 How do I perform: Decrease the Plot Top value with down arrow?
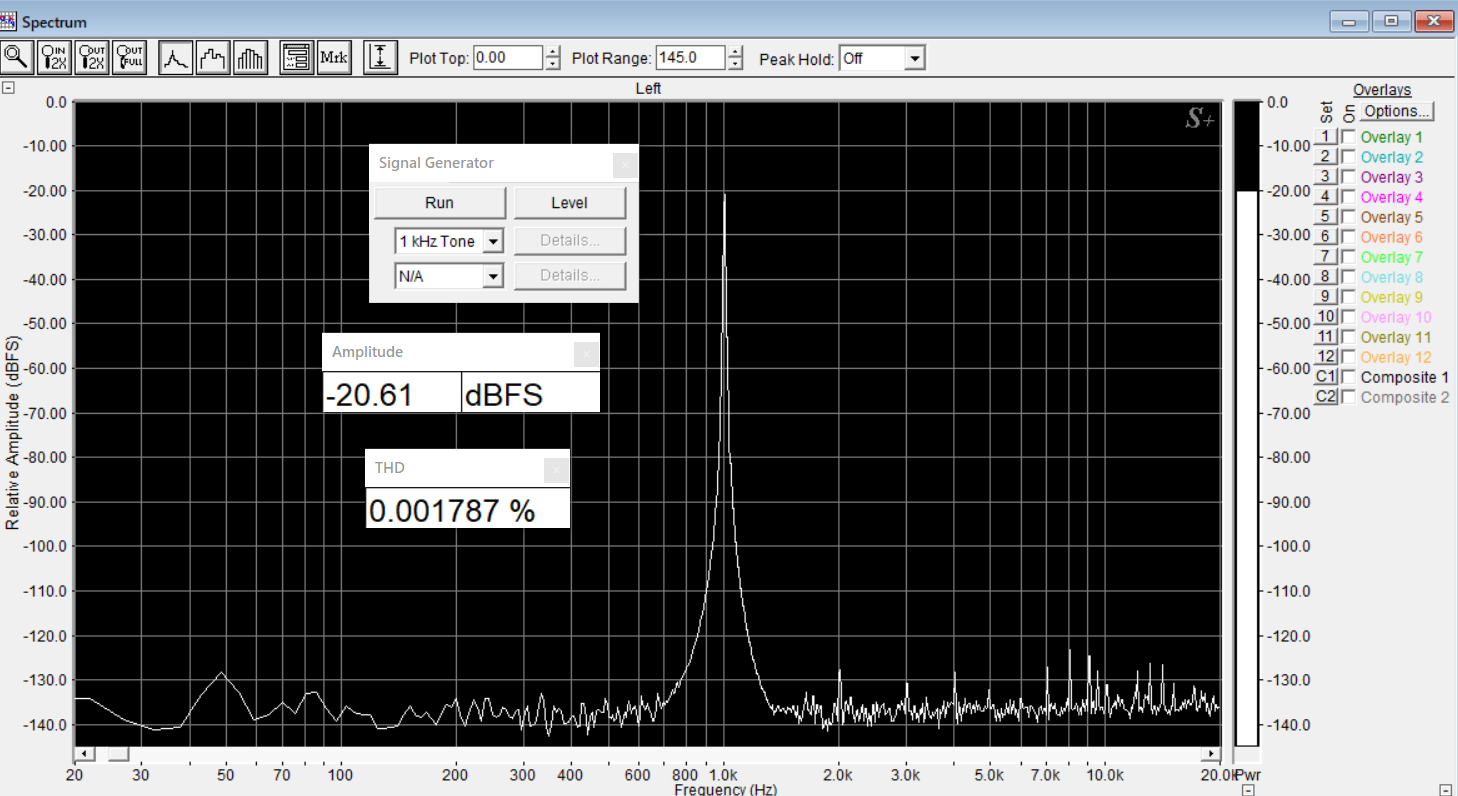tap(553, 64)
